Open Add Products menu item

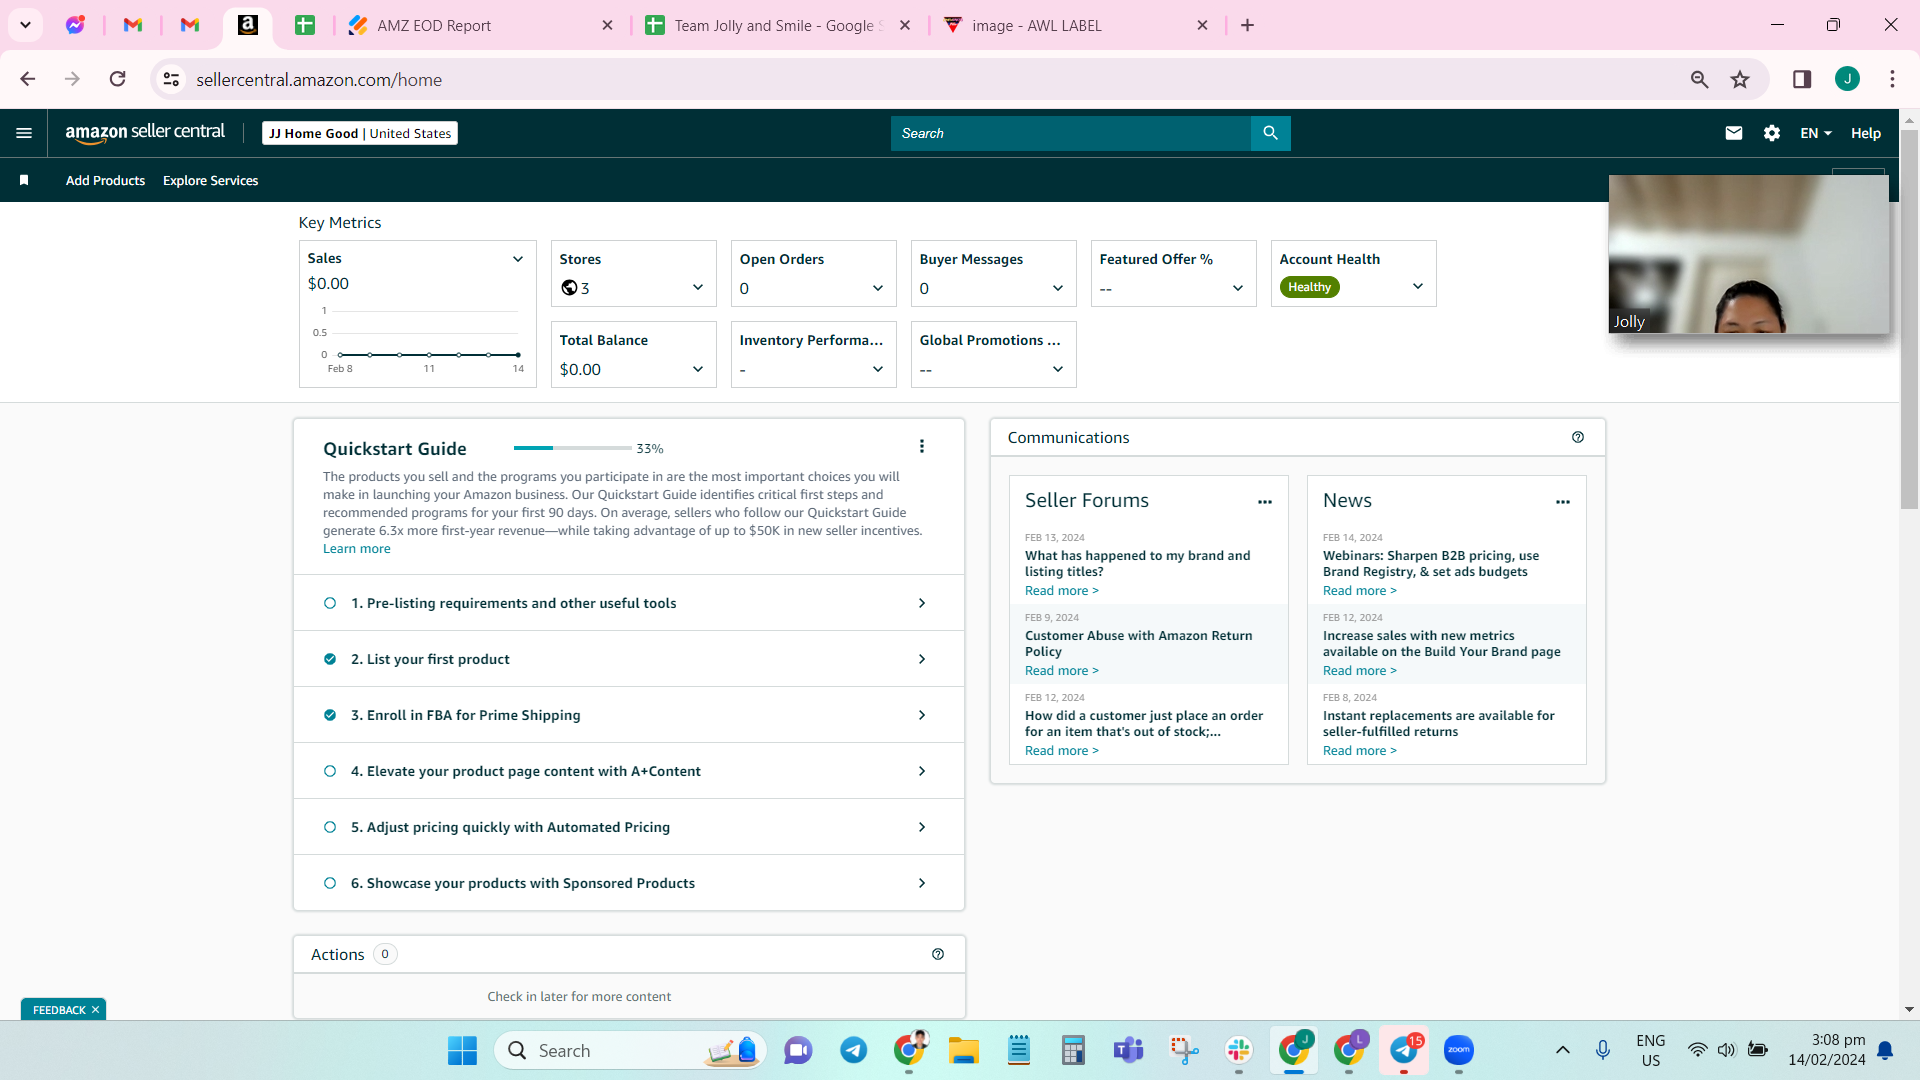pyautogui.click(x=105, y=180)
